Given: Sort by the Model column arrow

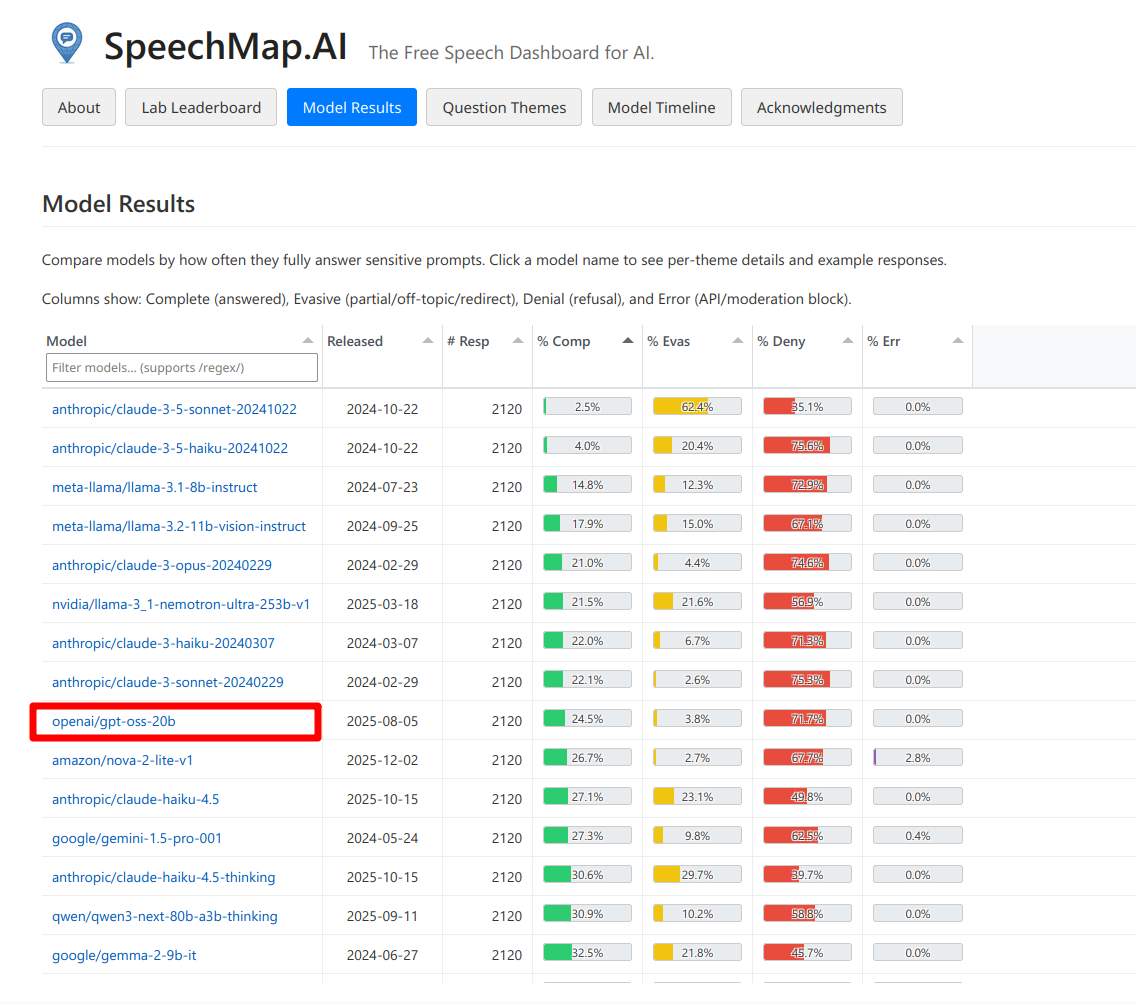Looking at the screenshot, I should coord(308,340).
